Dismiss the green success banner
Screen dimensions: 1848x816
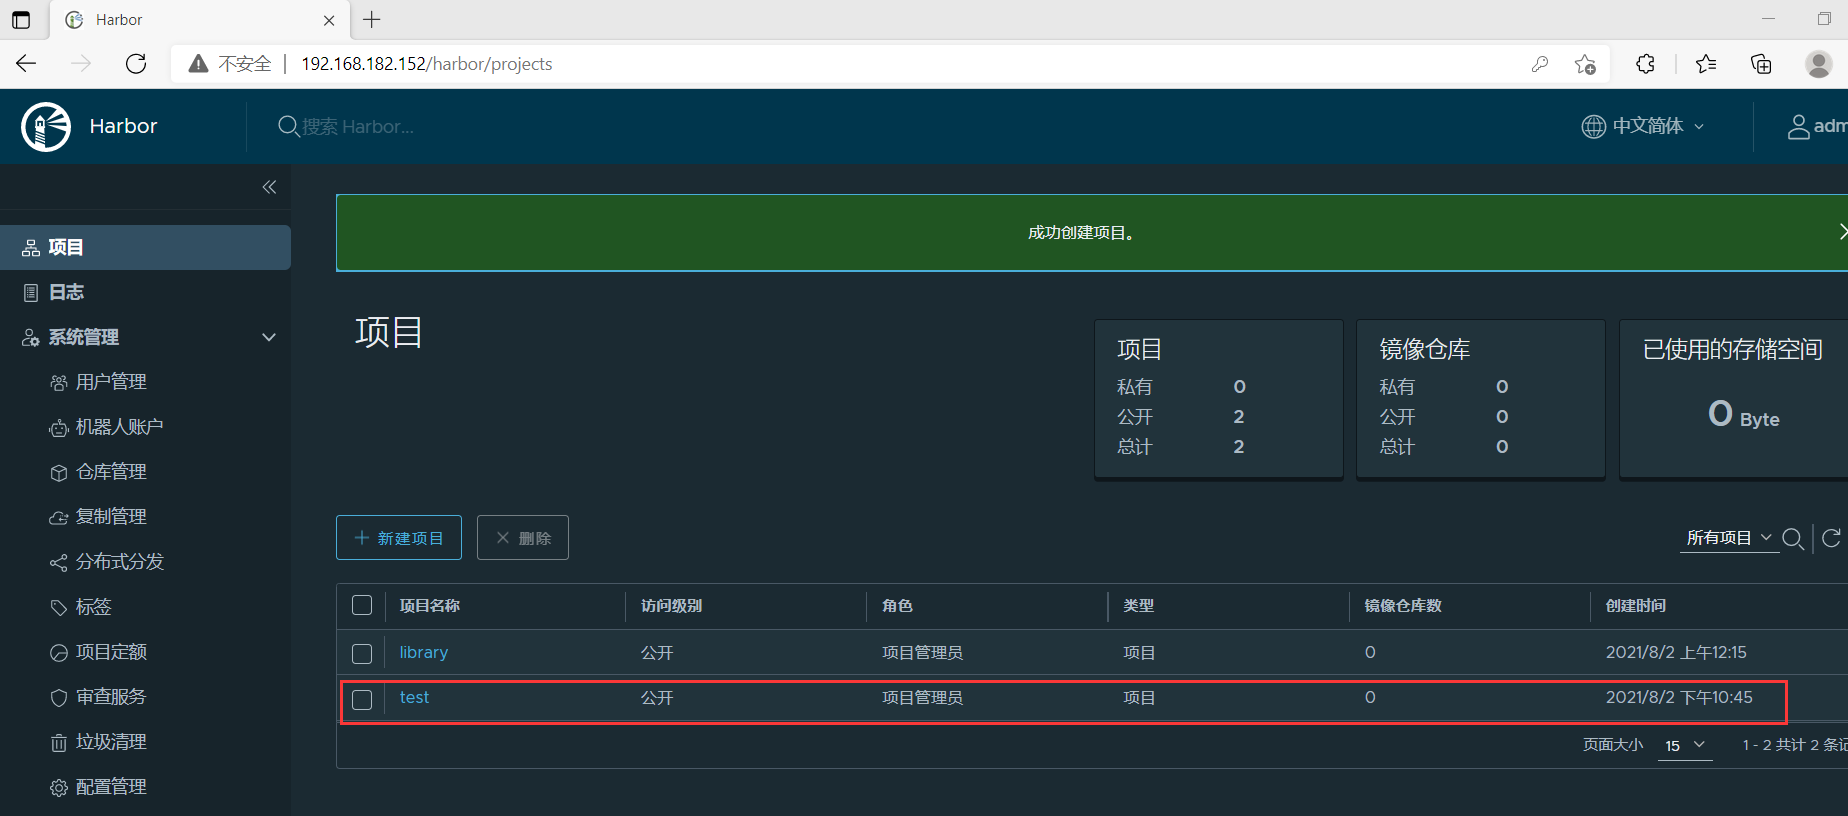[x=1841, y=232]
